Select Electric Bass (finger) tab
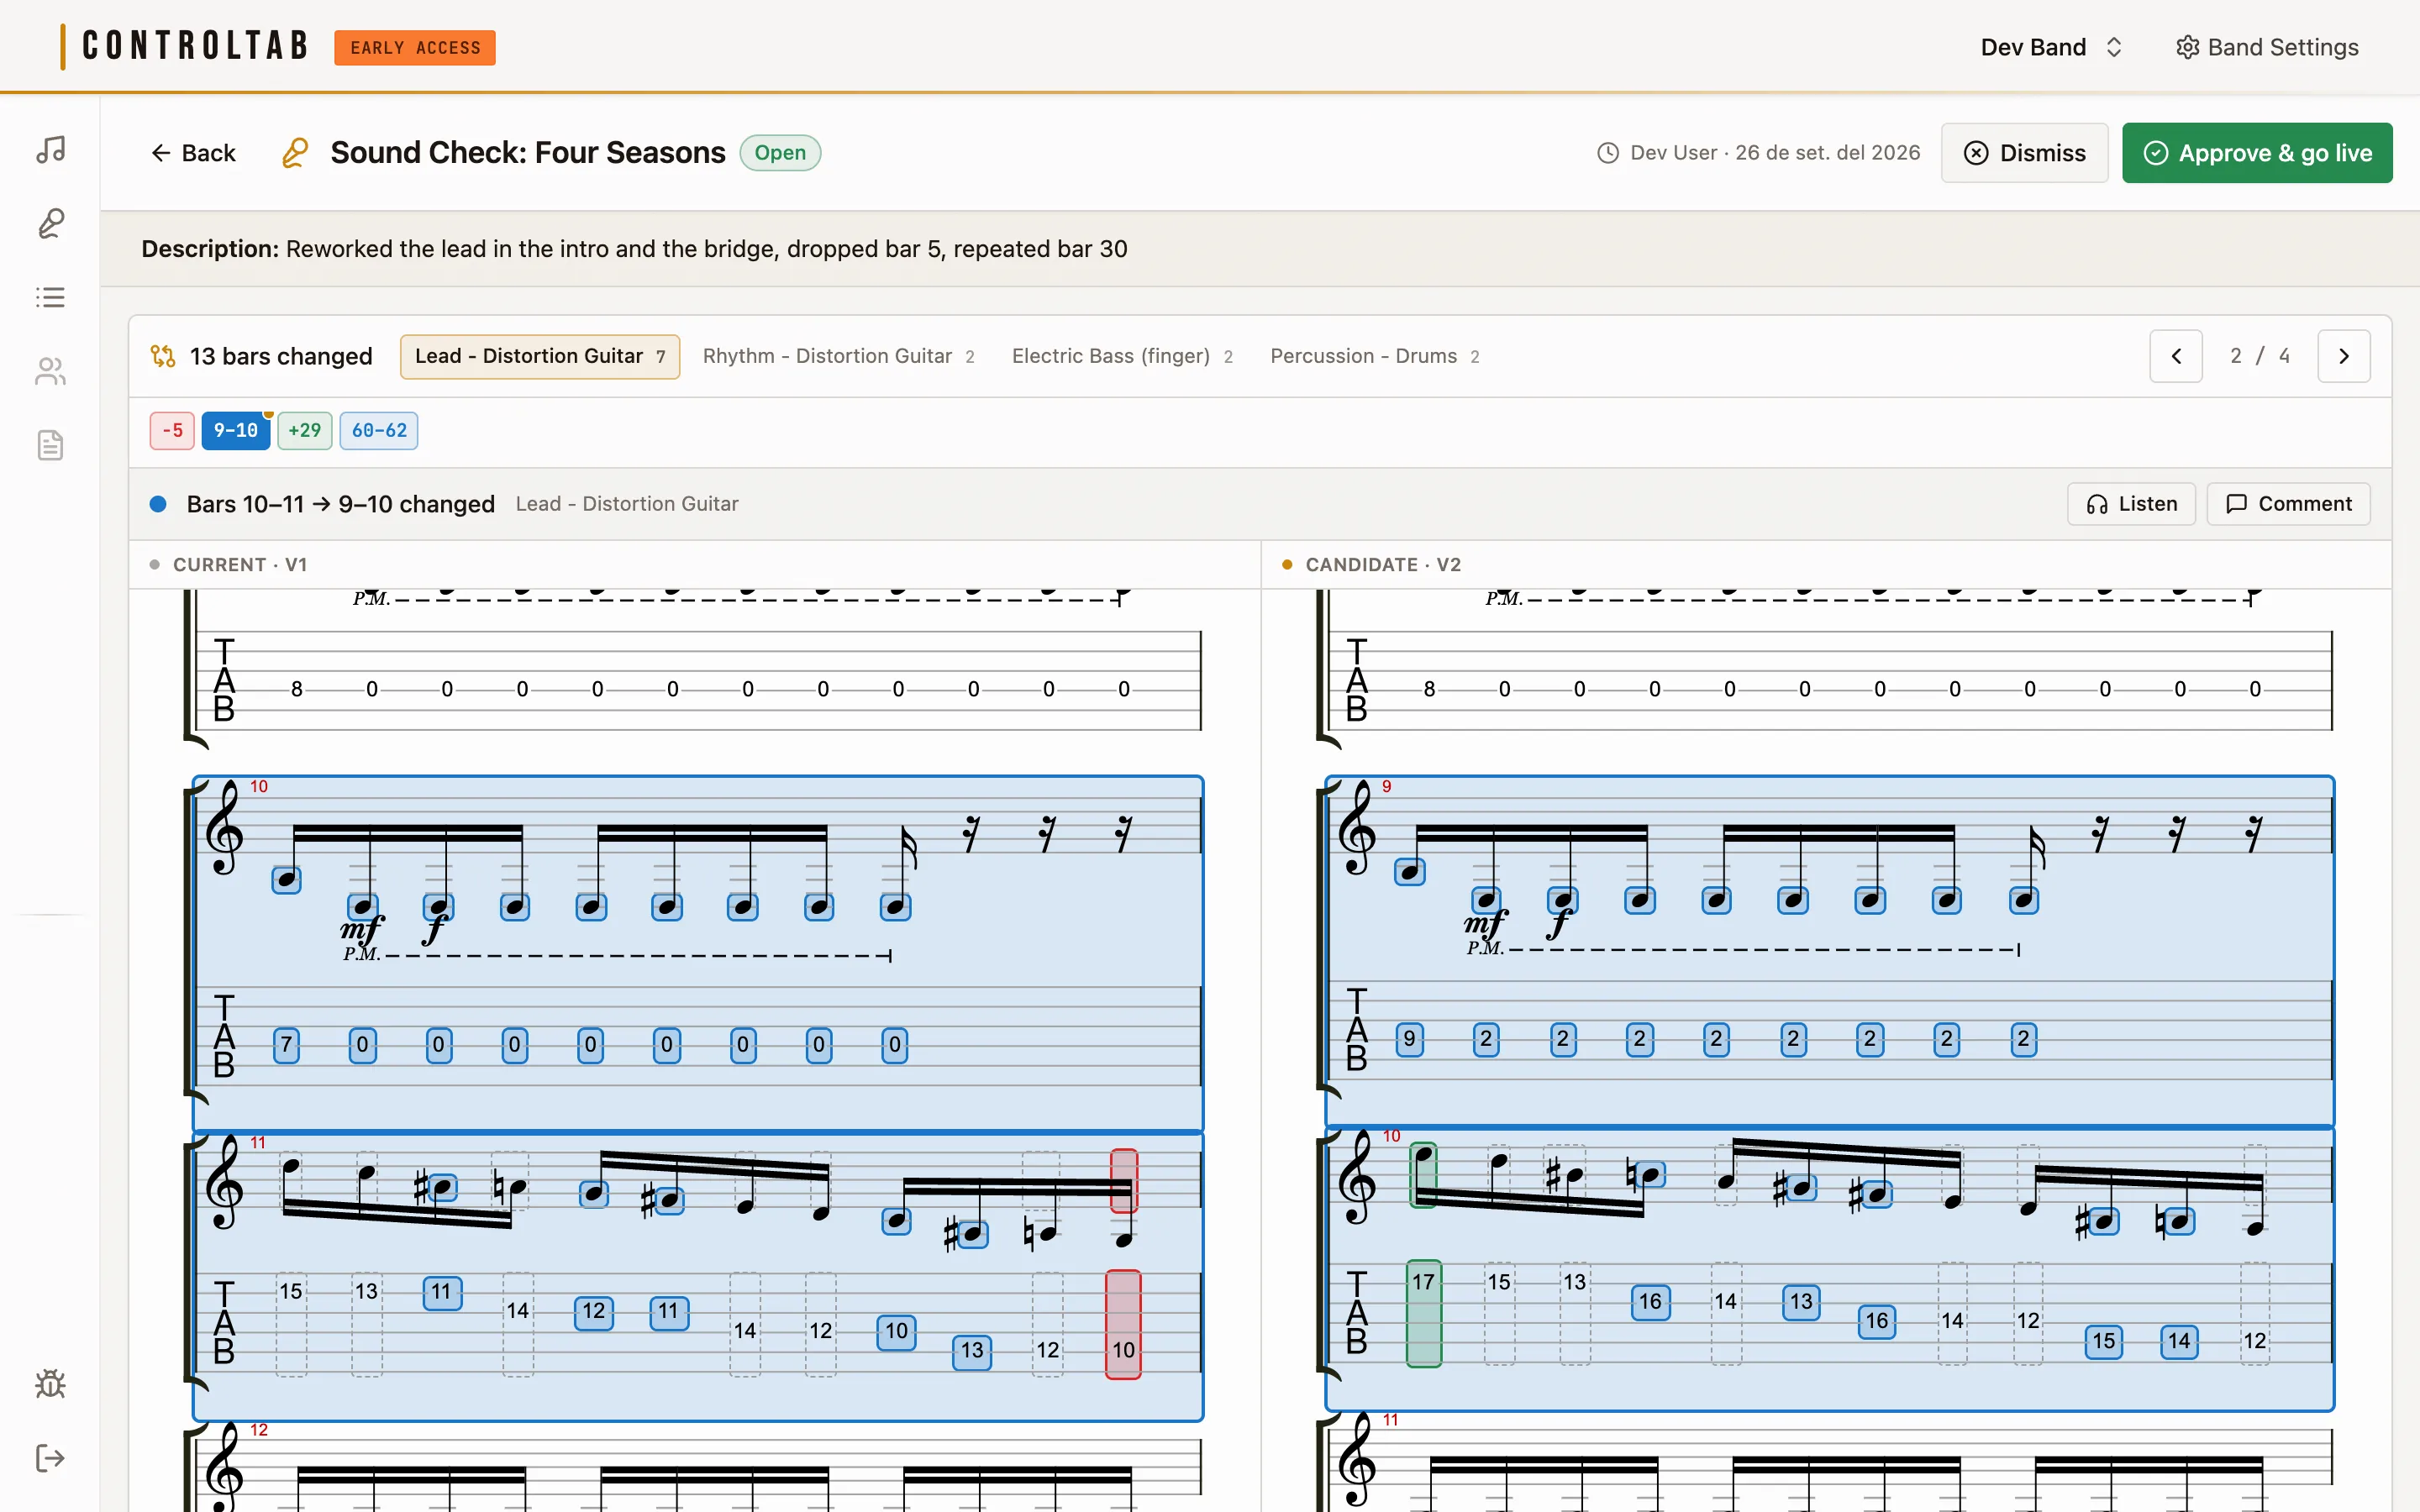This screenshot has height=1512, width=2420. point(1122,356)
